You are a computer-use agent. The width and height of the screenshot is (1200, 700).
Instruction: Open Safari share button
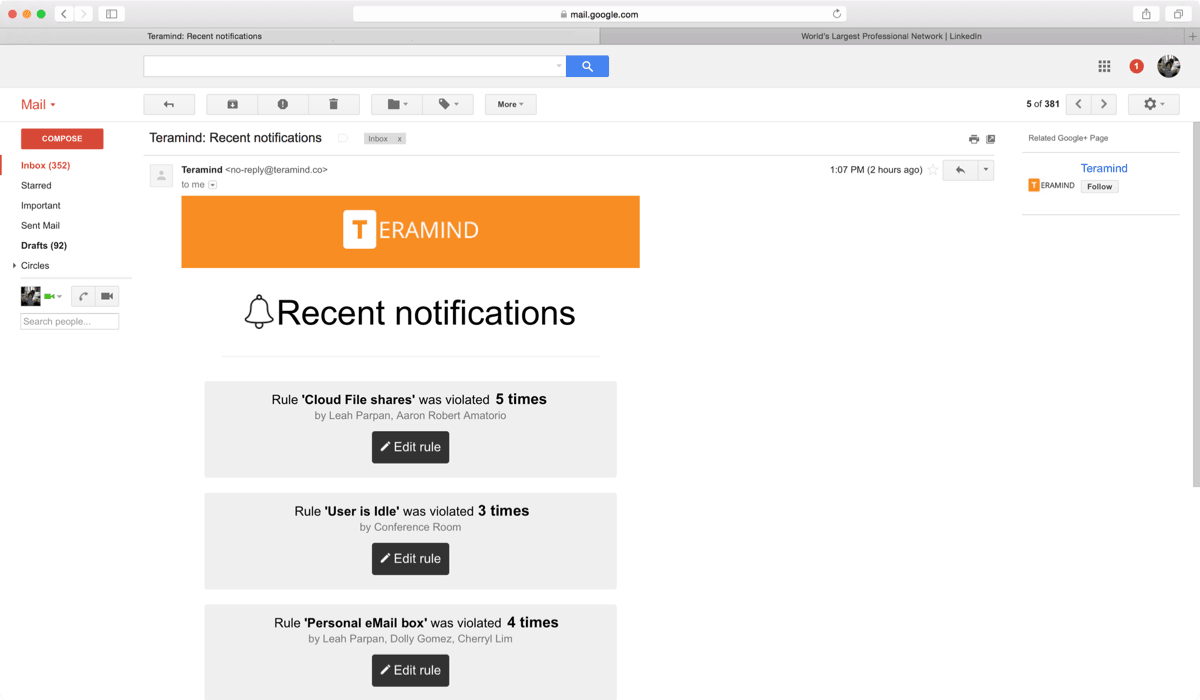[x=1146, y=14]
